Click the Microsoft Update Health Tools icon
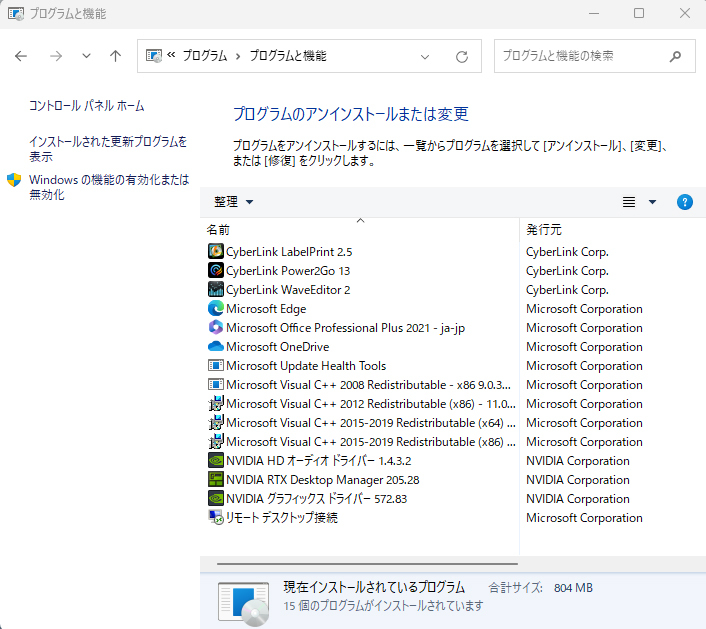The width and height of the screenshot is (706, 629). (216, 365)
